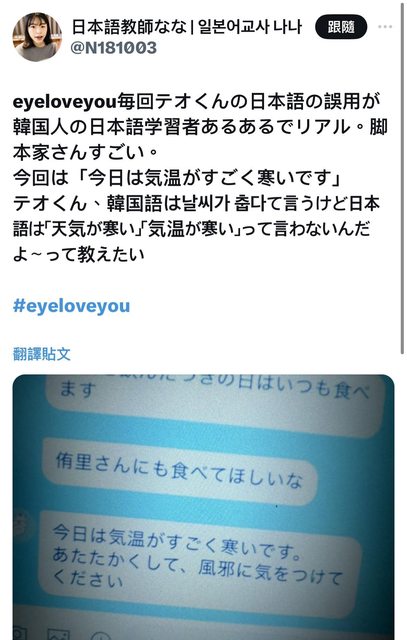Open the attached chat screenshot image
The width and height of the screenshot is (407, 640).
pos(203,507)
